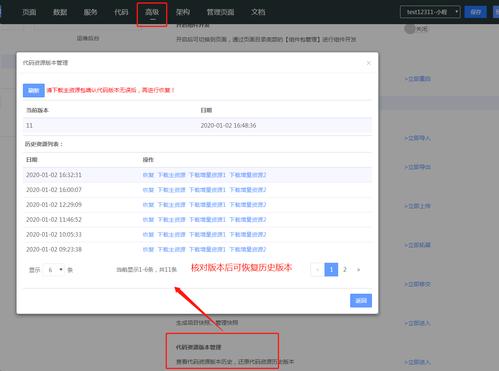
Task: Click 下载增量资源2 in the 10:05:33 row
Action: (x=248, y=235)
